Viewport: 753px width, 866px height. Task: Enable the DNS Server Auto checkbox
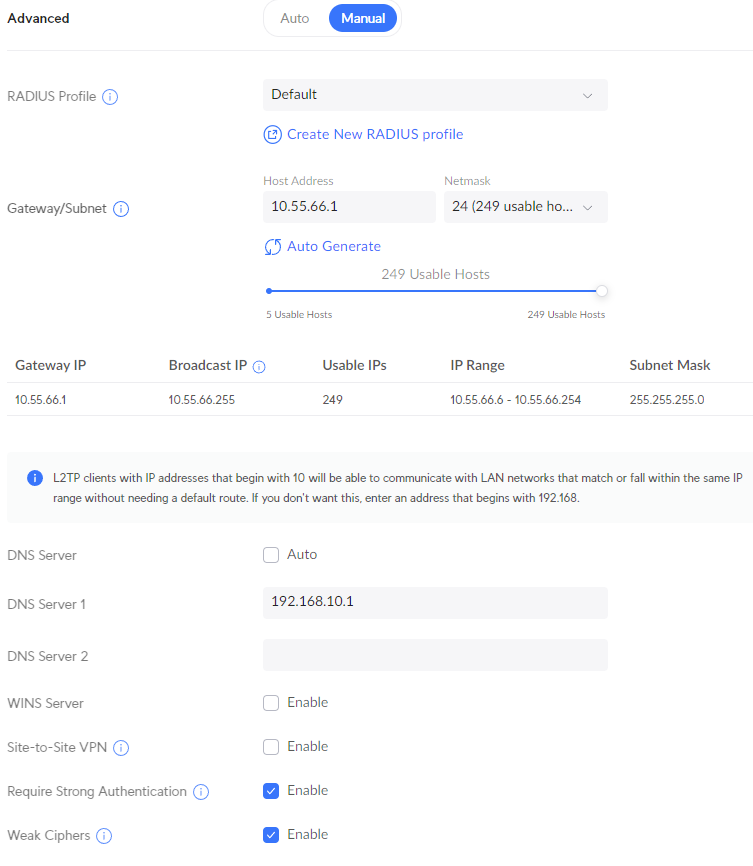271,555
